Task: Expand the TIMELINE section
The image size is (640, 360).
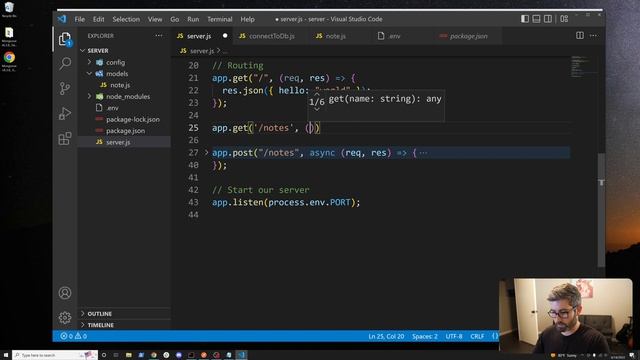Action: tap(124, 325)
